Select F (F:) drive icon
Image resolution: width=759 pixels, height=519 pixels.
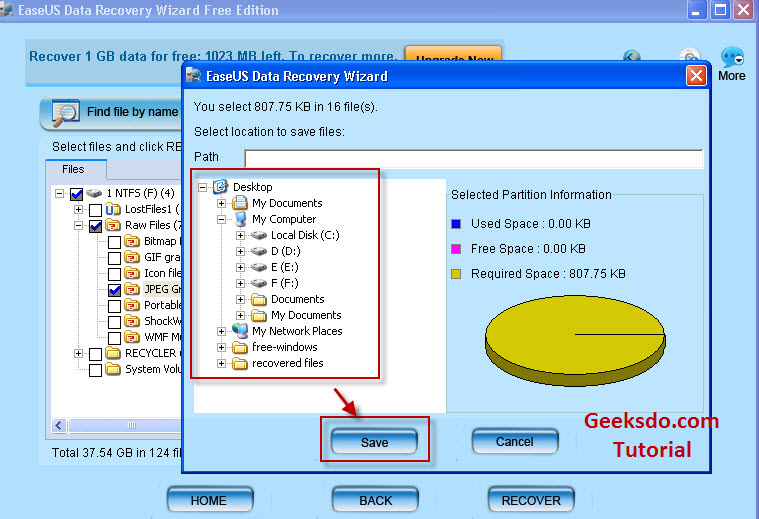(x=259, y=283)
